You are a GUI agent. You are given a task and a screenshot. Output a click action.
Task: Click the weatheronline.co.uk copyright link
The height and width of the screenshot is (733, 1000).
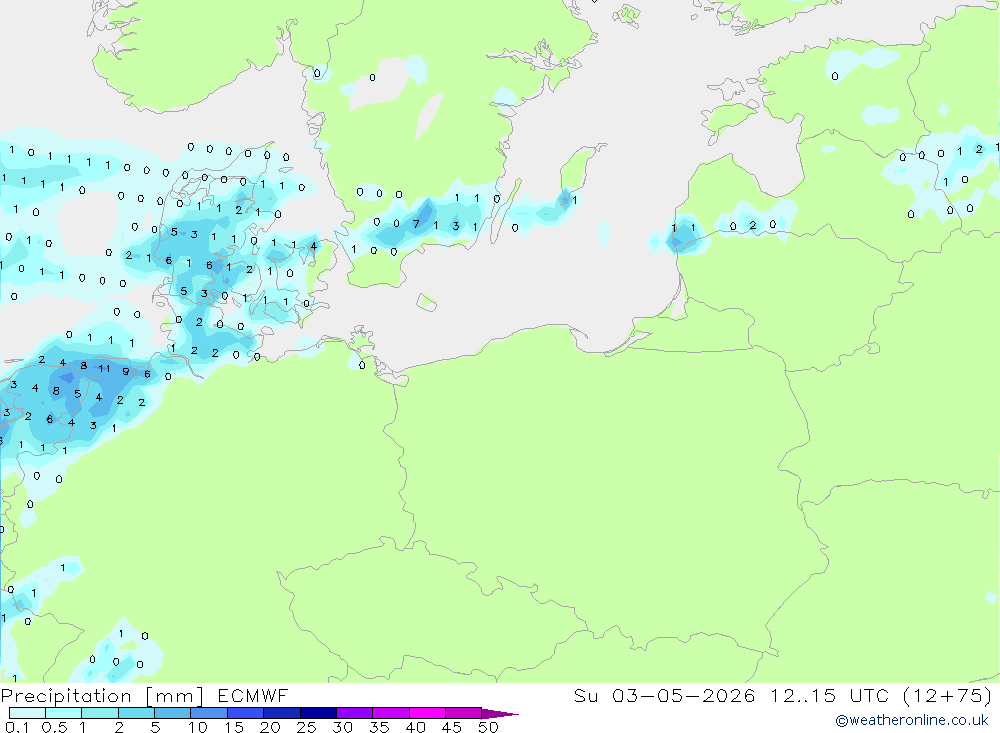click(x=912, y=720)
